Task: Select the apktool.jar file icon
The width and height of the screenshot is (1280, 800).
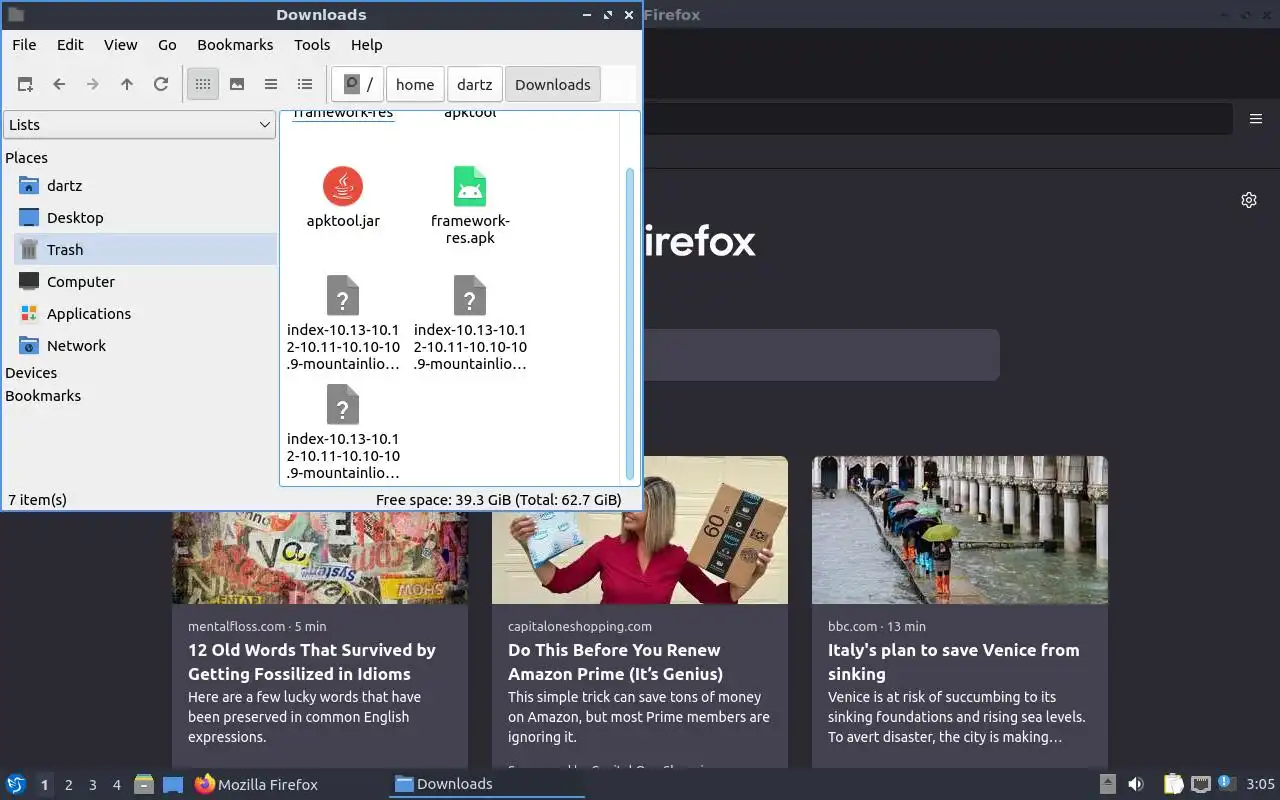Action: pyautogui.click(x=343, y=187)
